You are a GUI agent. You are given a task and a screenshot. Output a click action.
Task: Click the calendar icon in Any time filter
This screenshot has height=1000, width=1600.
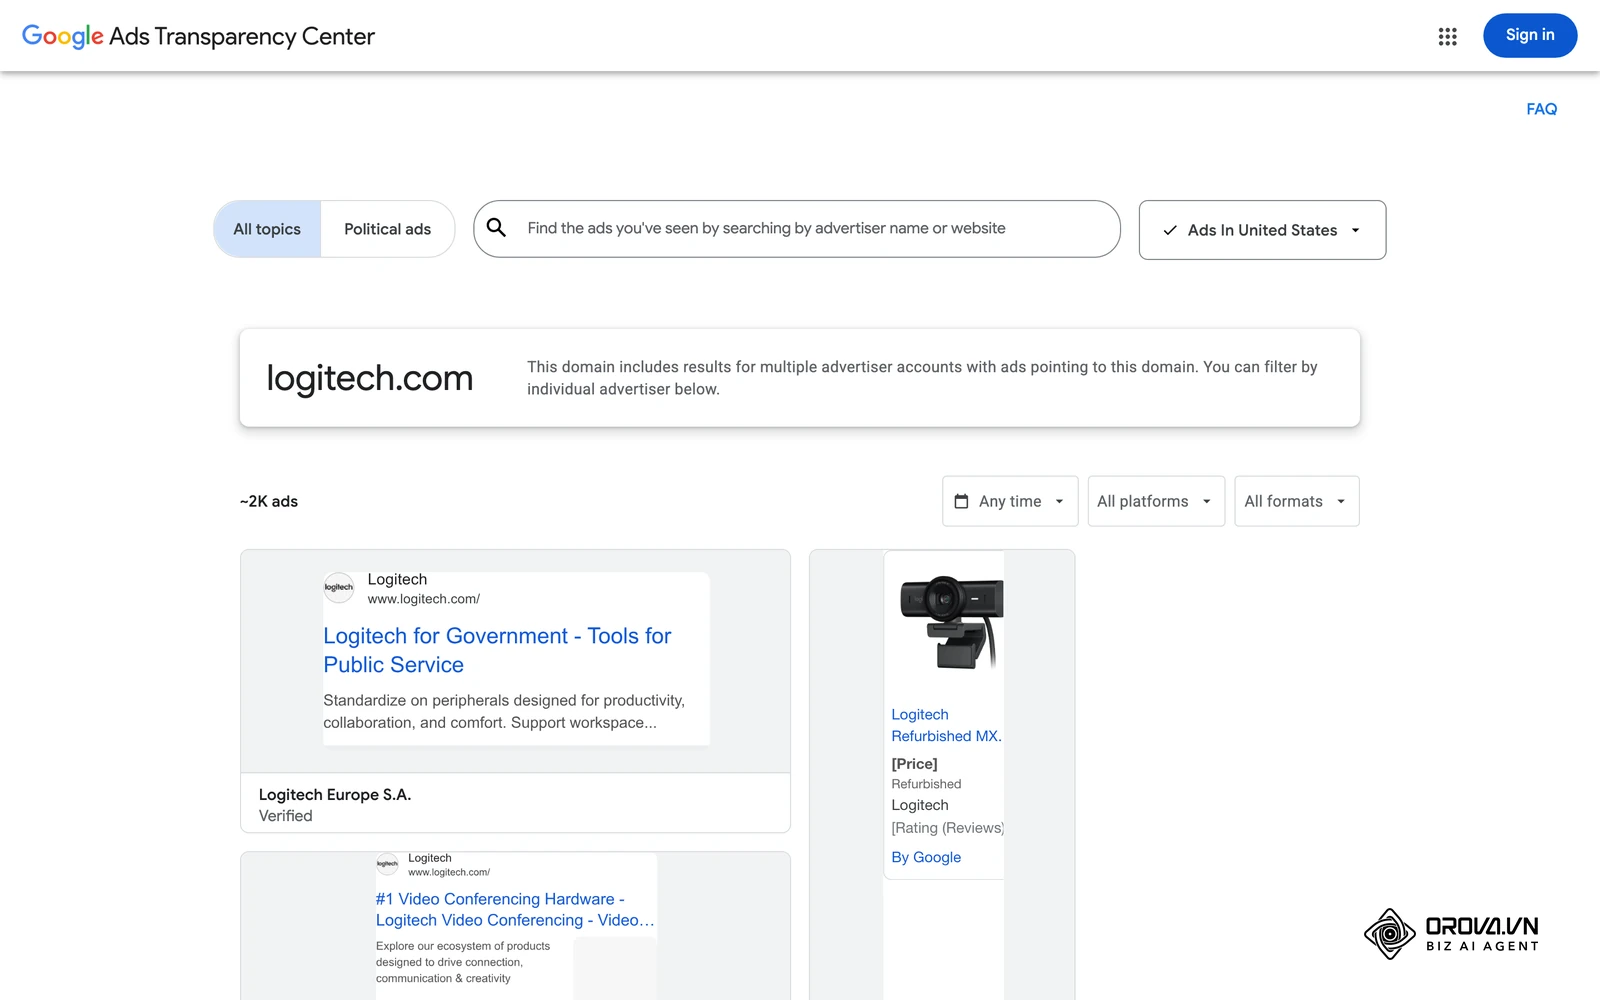point(961,501)
